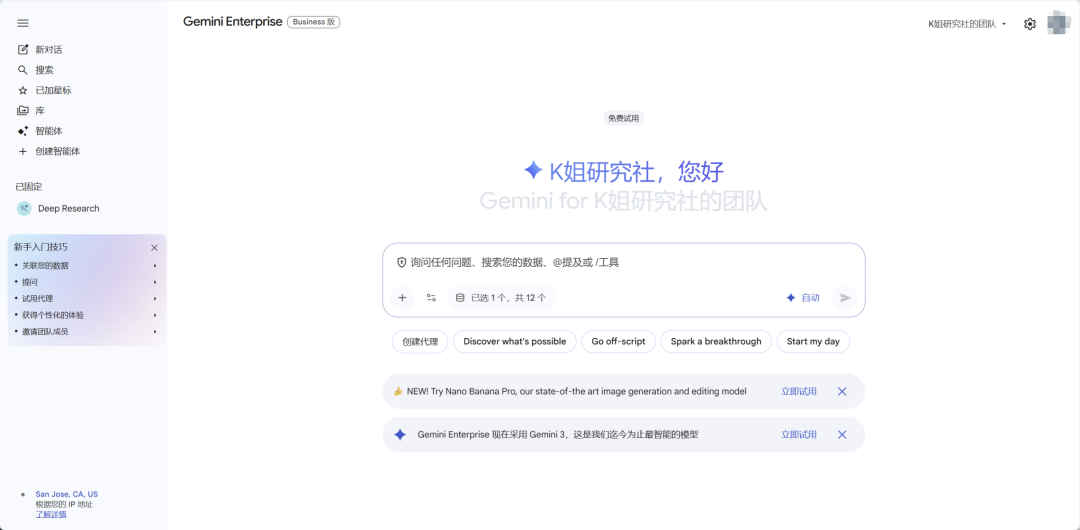Click the banana icon in the banner
The width and height of the screenshot is (1080, 530).
click(x=398, y=391)
